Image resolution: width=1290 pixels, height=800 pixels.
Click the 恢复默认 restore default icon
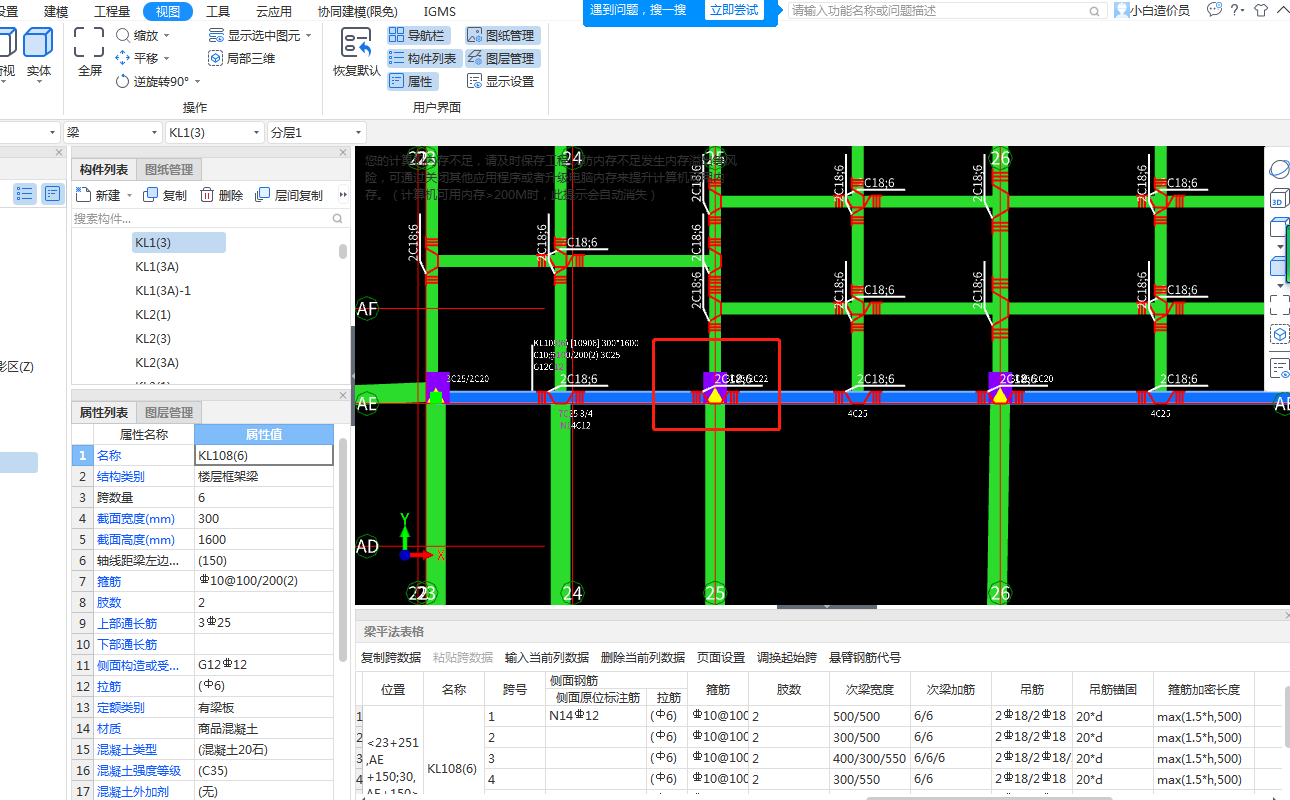pos(356,44)
